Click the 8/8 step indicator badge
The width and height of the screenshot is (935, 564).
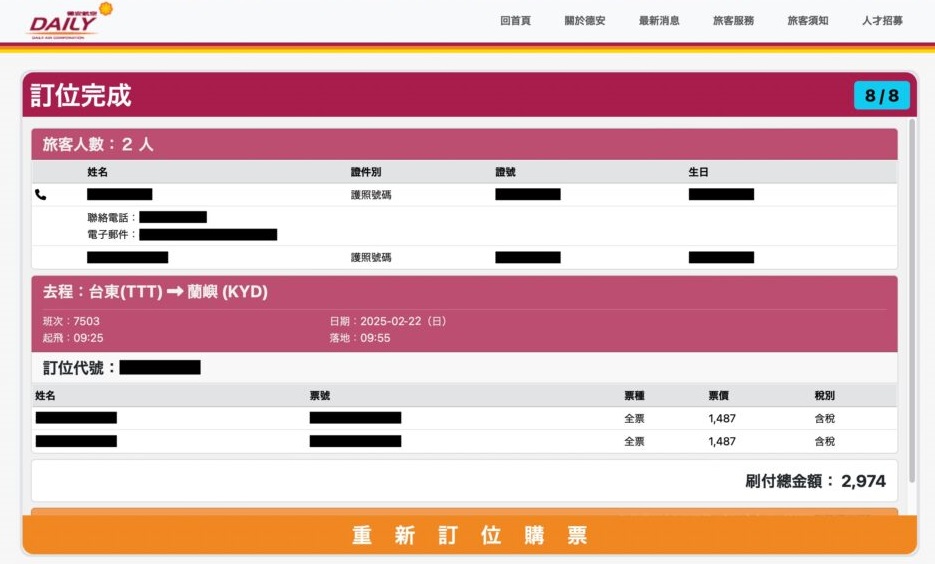pyautogui.click(x=882, y=95)
